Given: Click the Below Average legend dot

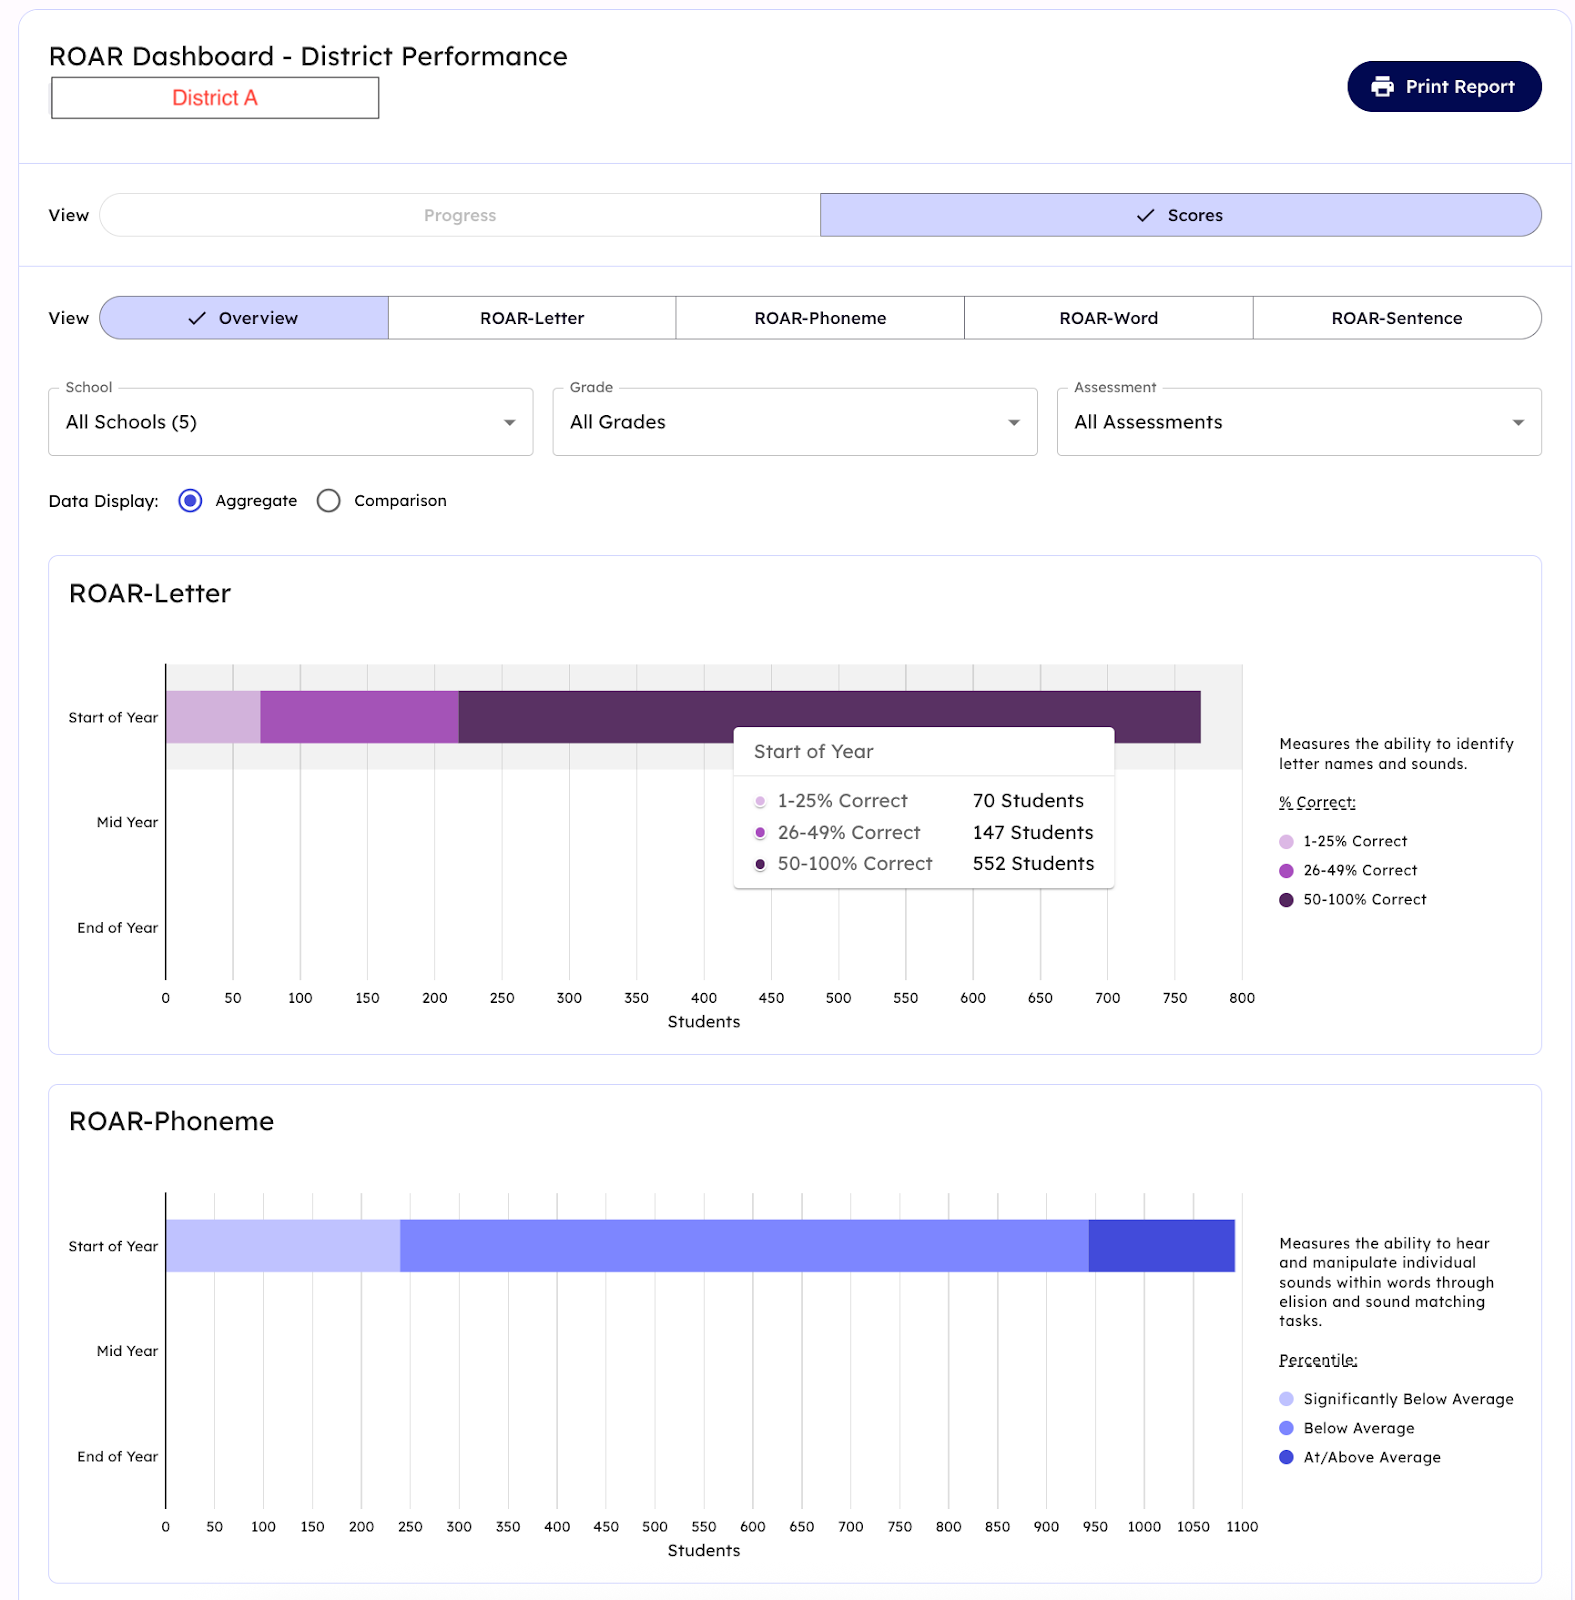Looking at the screenshot, I should 1286,1428.
